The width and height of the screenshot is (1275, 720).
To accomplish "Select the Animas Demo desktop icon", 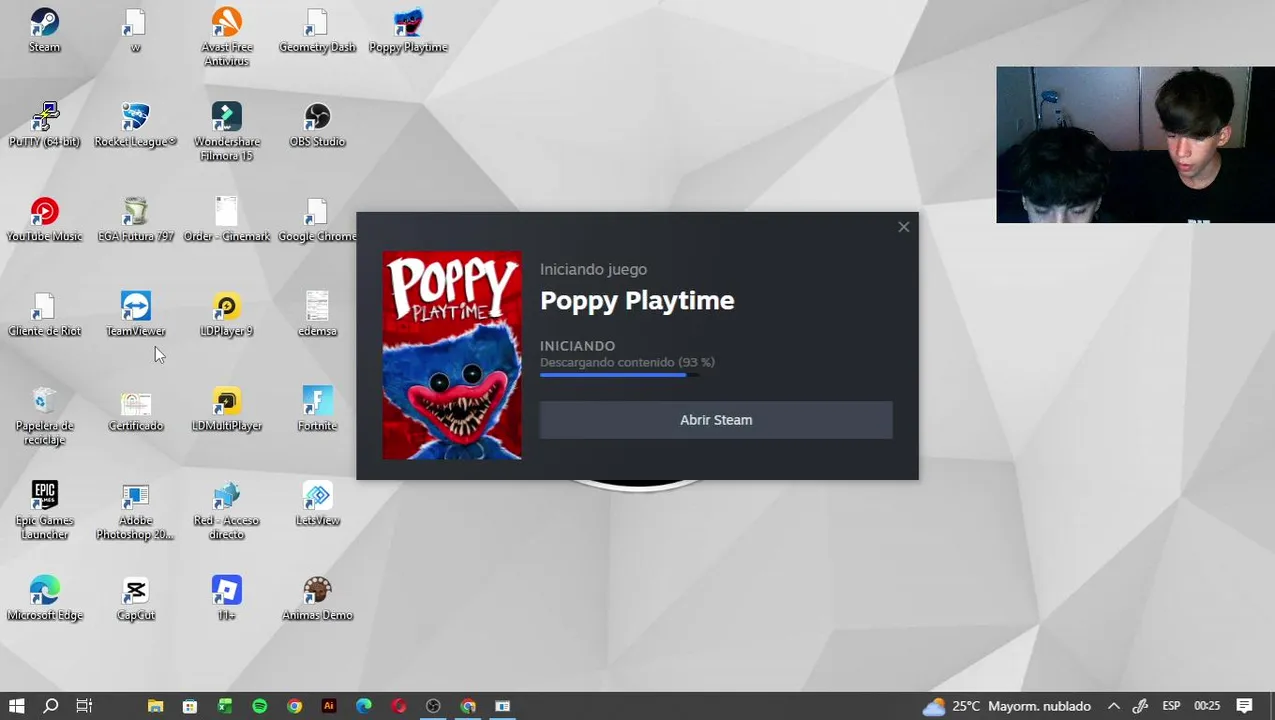I will point(317,598).
